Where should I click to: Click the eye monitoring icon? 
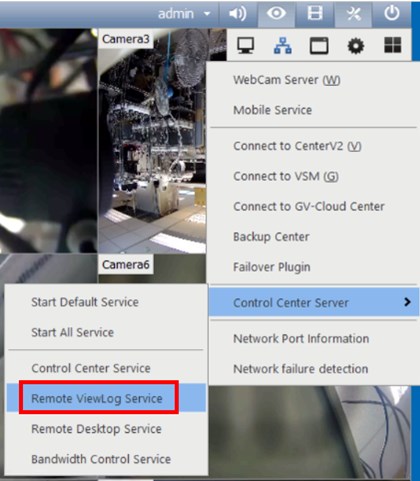click(276, 13)
